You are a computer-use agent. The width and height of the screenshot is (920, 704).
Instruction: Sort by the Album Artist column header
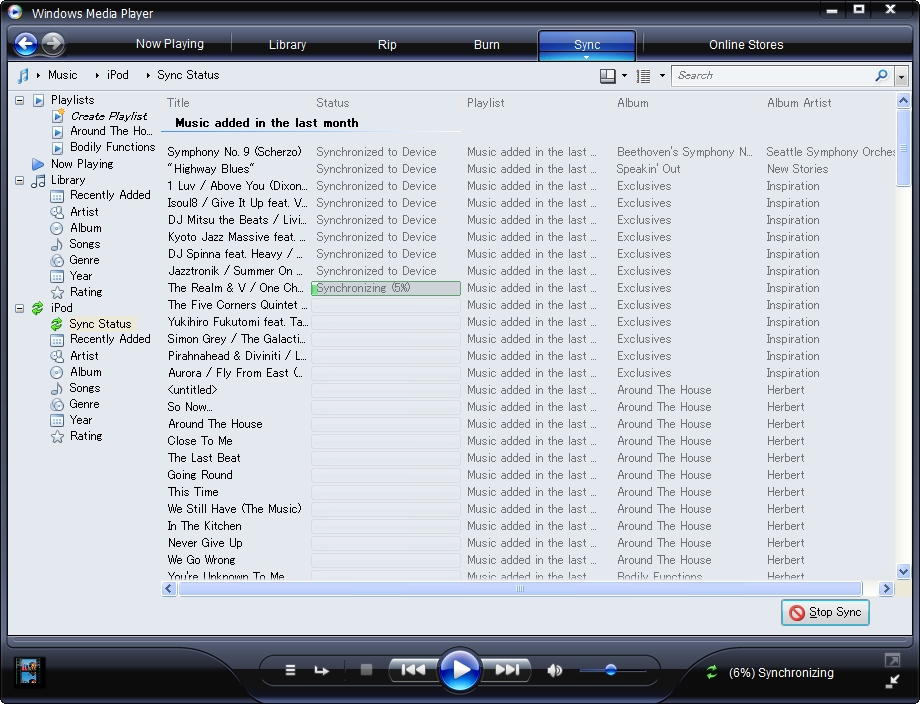click(x=799, y=103)
